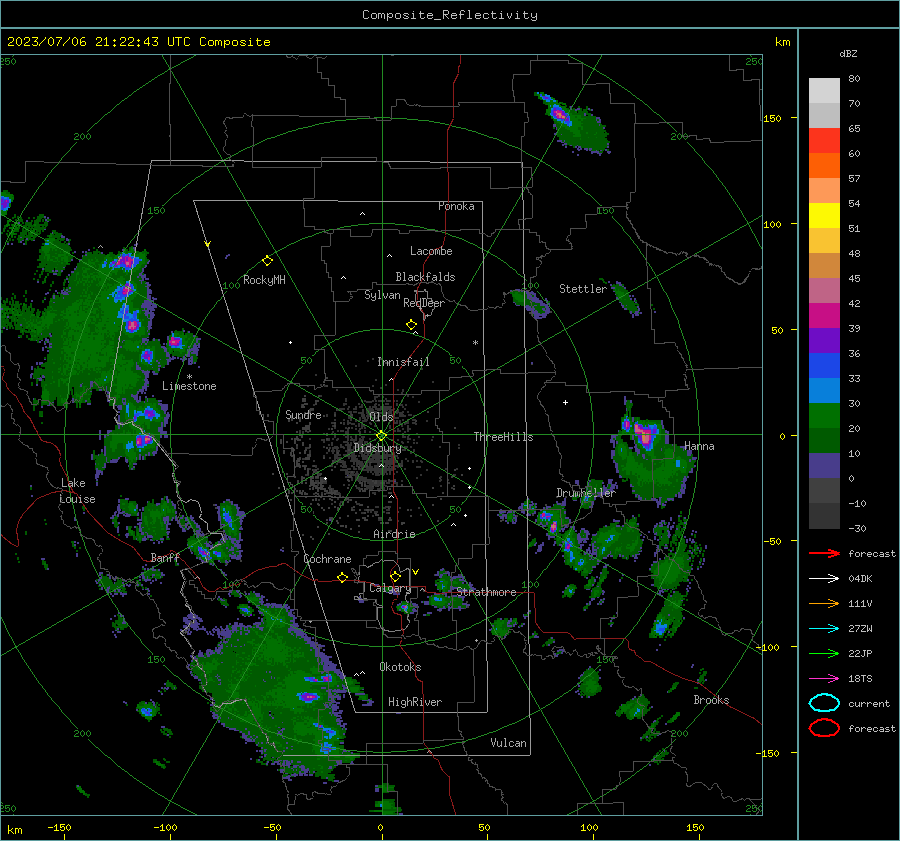
Task: Click the white plus marker west of Hanna
Action: click(565, 402)
